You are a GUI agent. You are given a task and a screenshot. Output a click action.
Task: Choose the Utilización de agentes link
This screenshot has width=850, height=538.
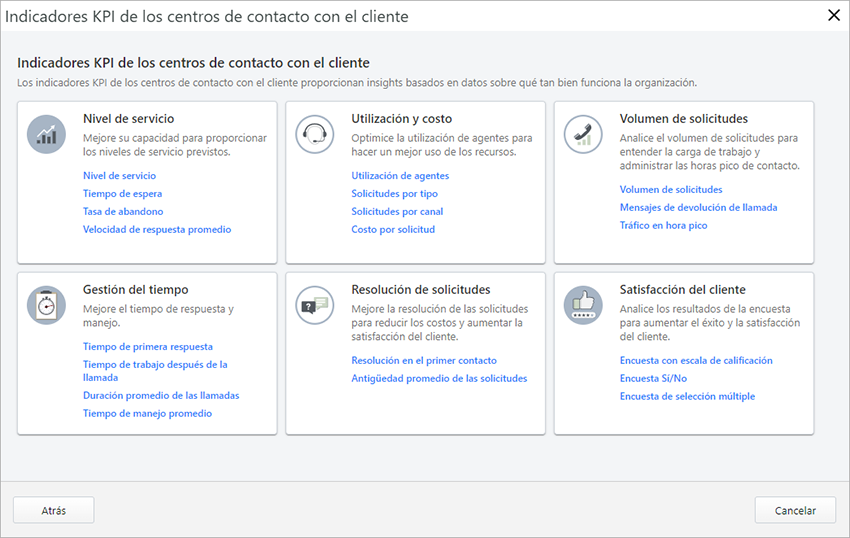400,176
